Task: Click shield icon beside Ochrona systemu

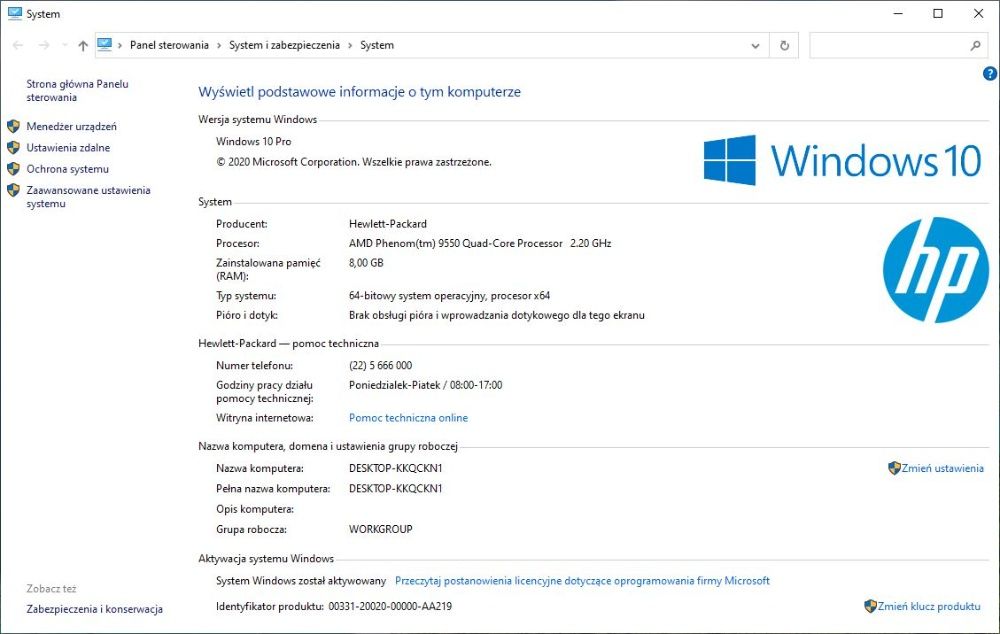Action: point(13,169)
